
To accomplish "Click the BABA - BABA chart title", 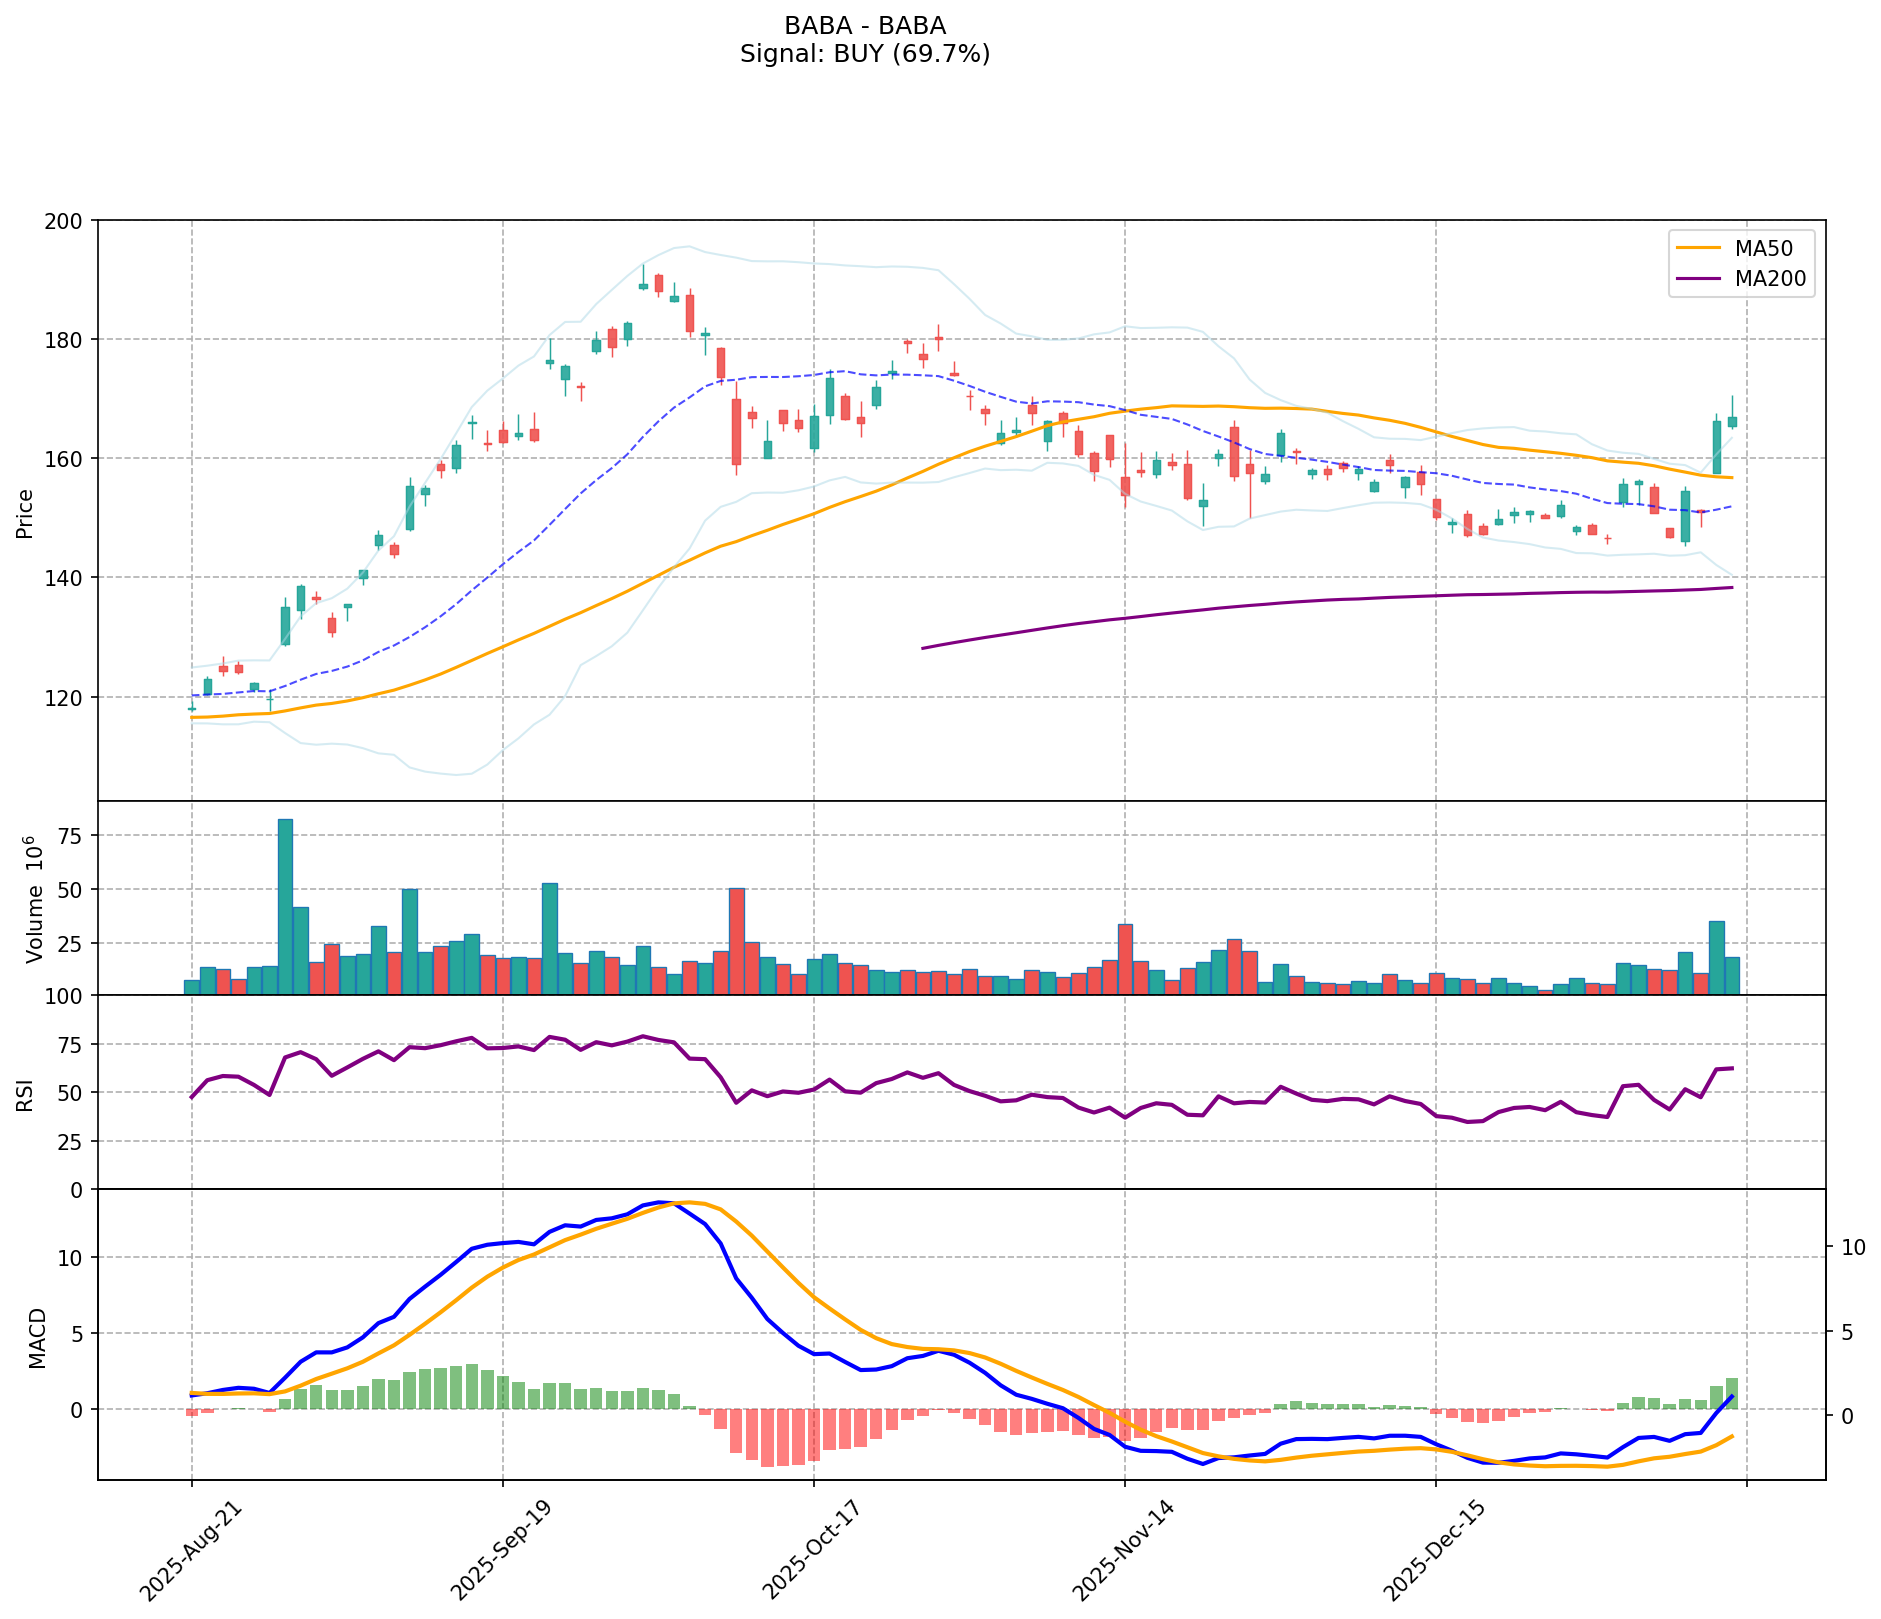I will pyautogui.click(x=864, y=26).
